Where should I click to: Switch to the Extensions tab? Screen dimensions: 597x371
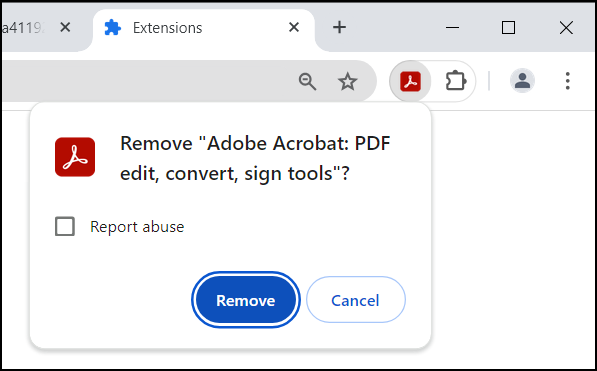click(194, 28)
